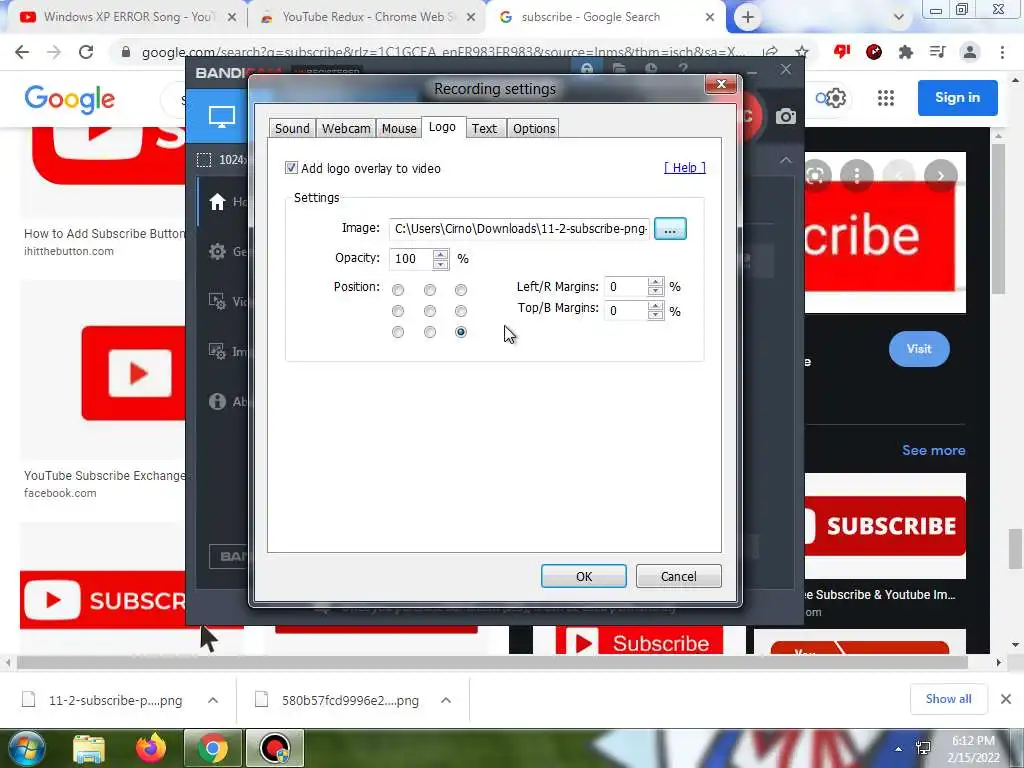The height and width of the screenshot is (768, 1024).
Task: Open Bandicam About info icon
Action: (217, 401)
